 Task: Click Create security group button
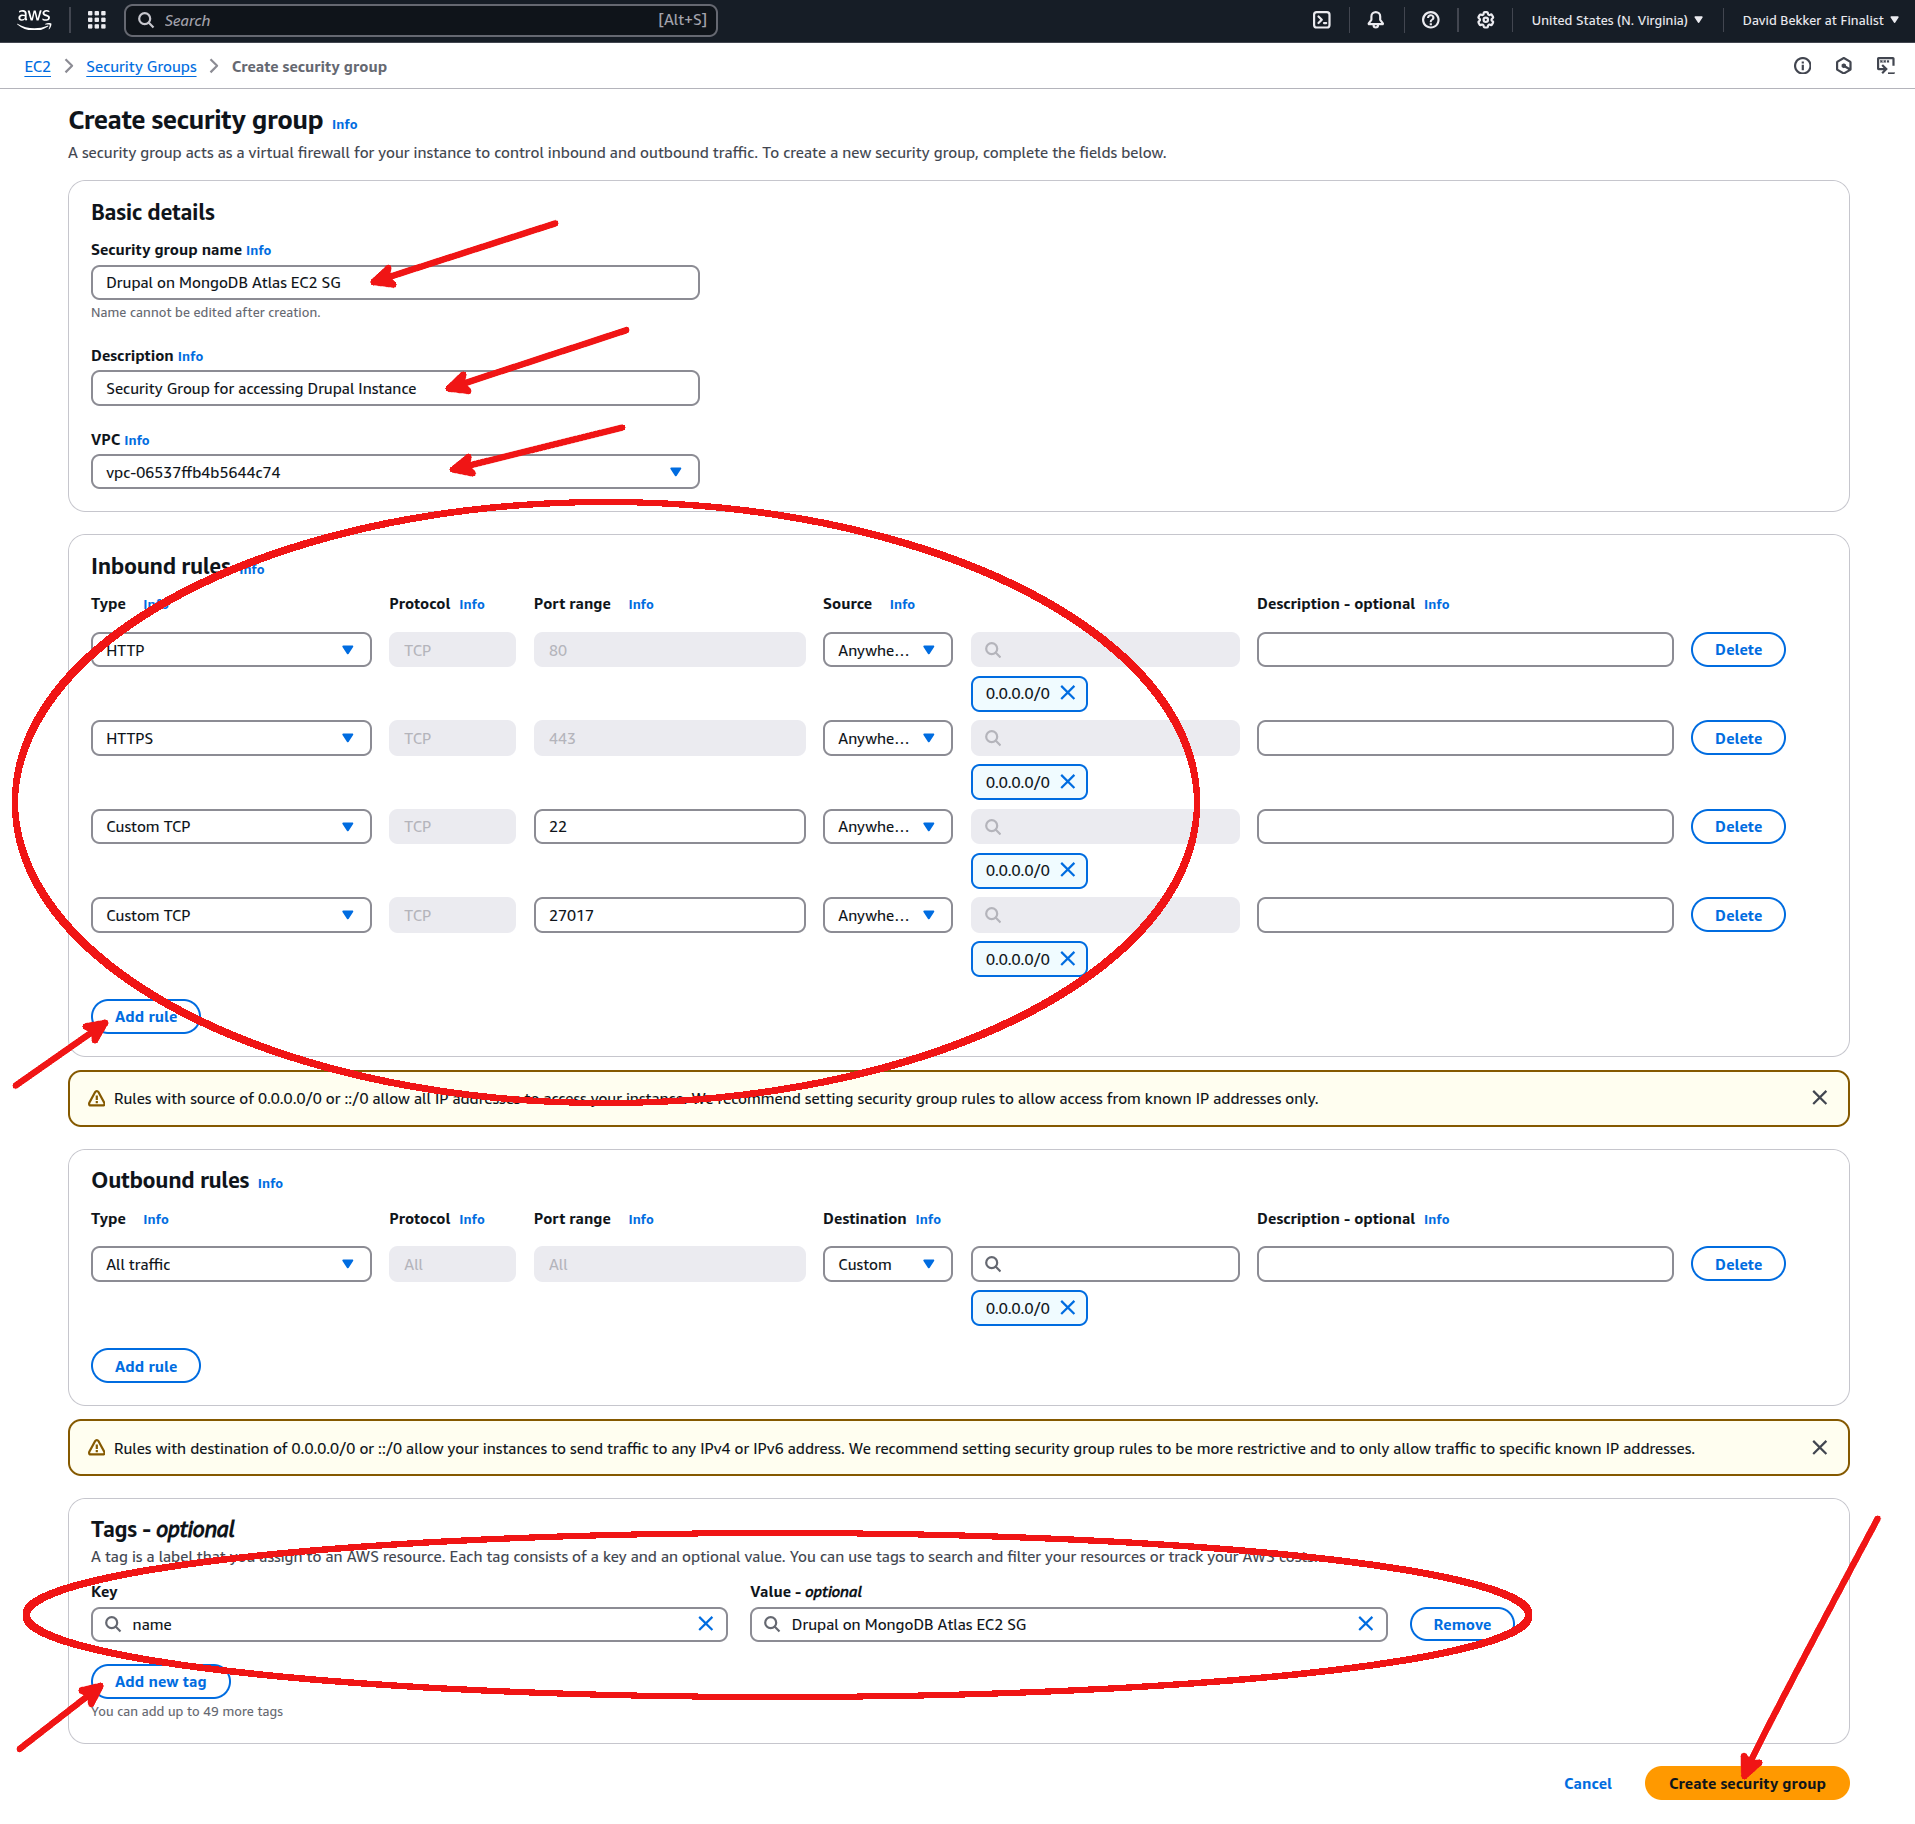coord(1747,1783)
